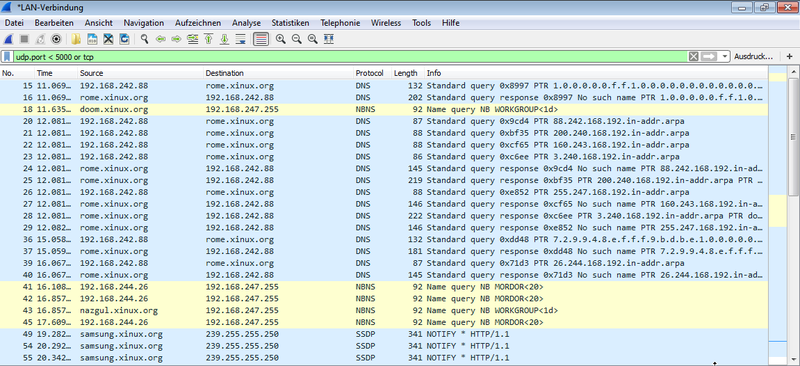Screen dimensions: 800x366
Task: Save the capture file
Action: pyautogui.click(x=92, y=39)
